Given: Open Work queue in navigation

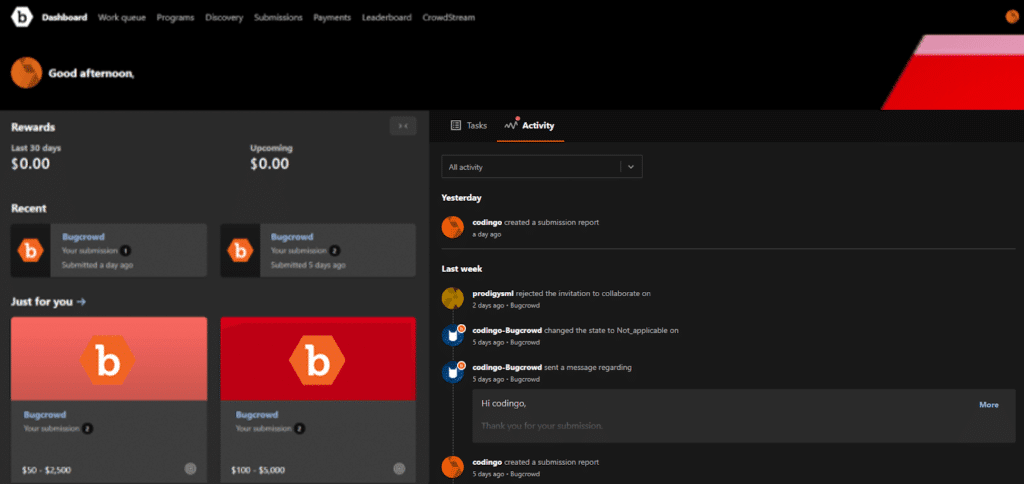Looking at the screenshot, I should coord(122,18).
